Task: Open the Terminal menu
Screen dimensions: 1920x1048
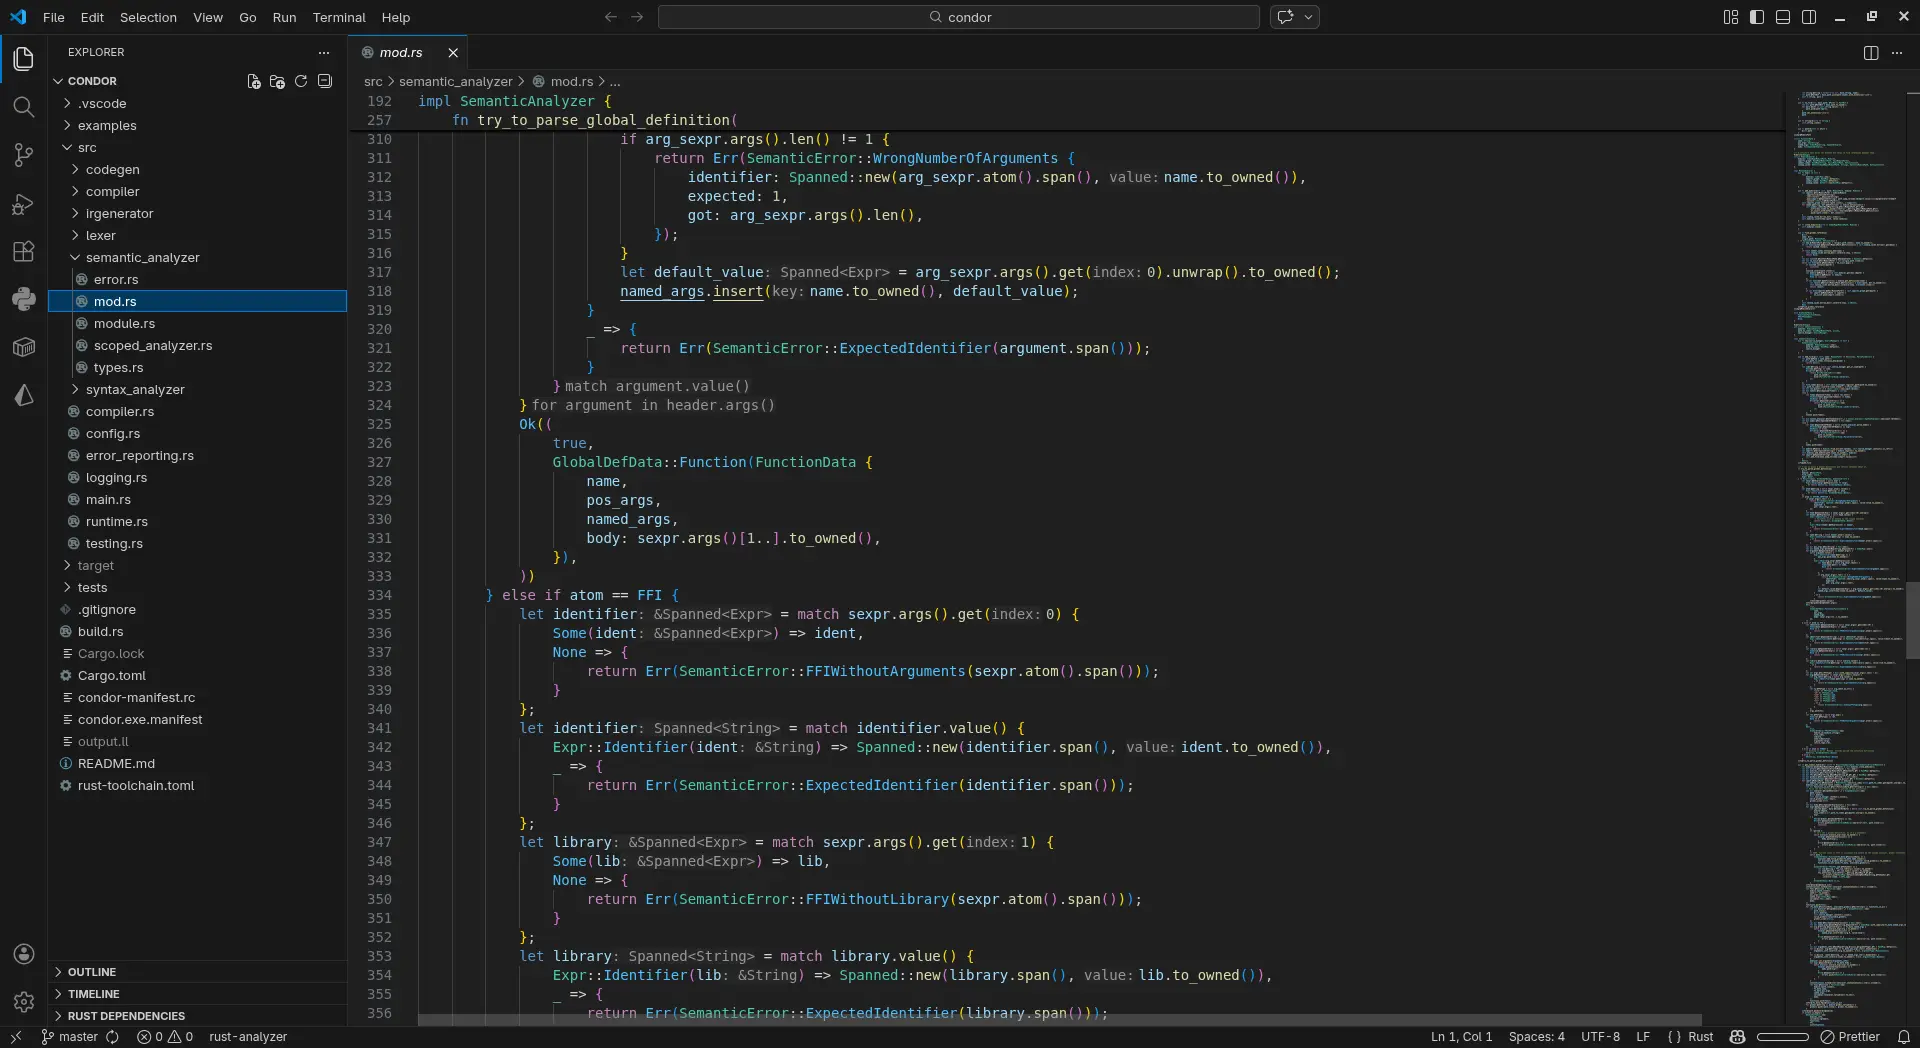Action: click(x=339, y=17)
